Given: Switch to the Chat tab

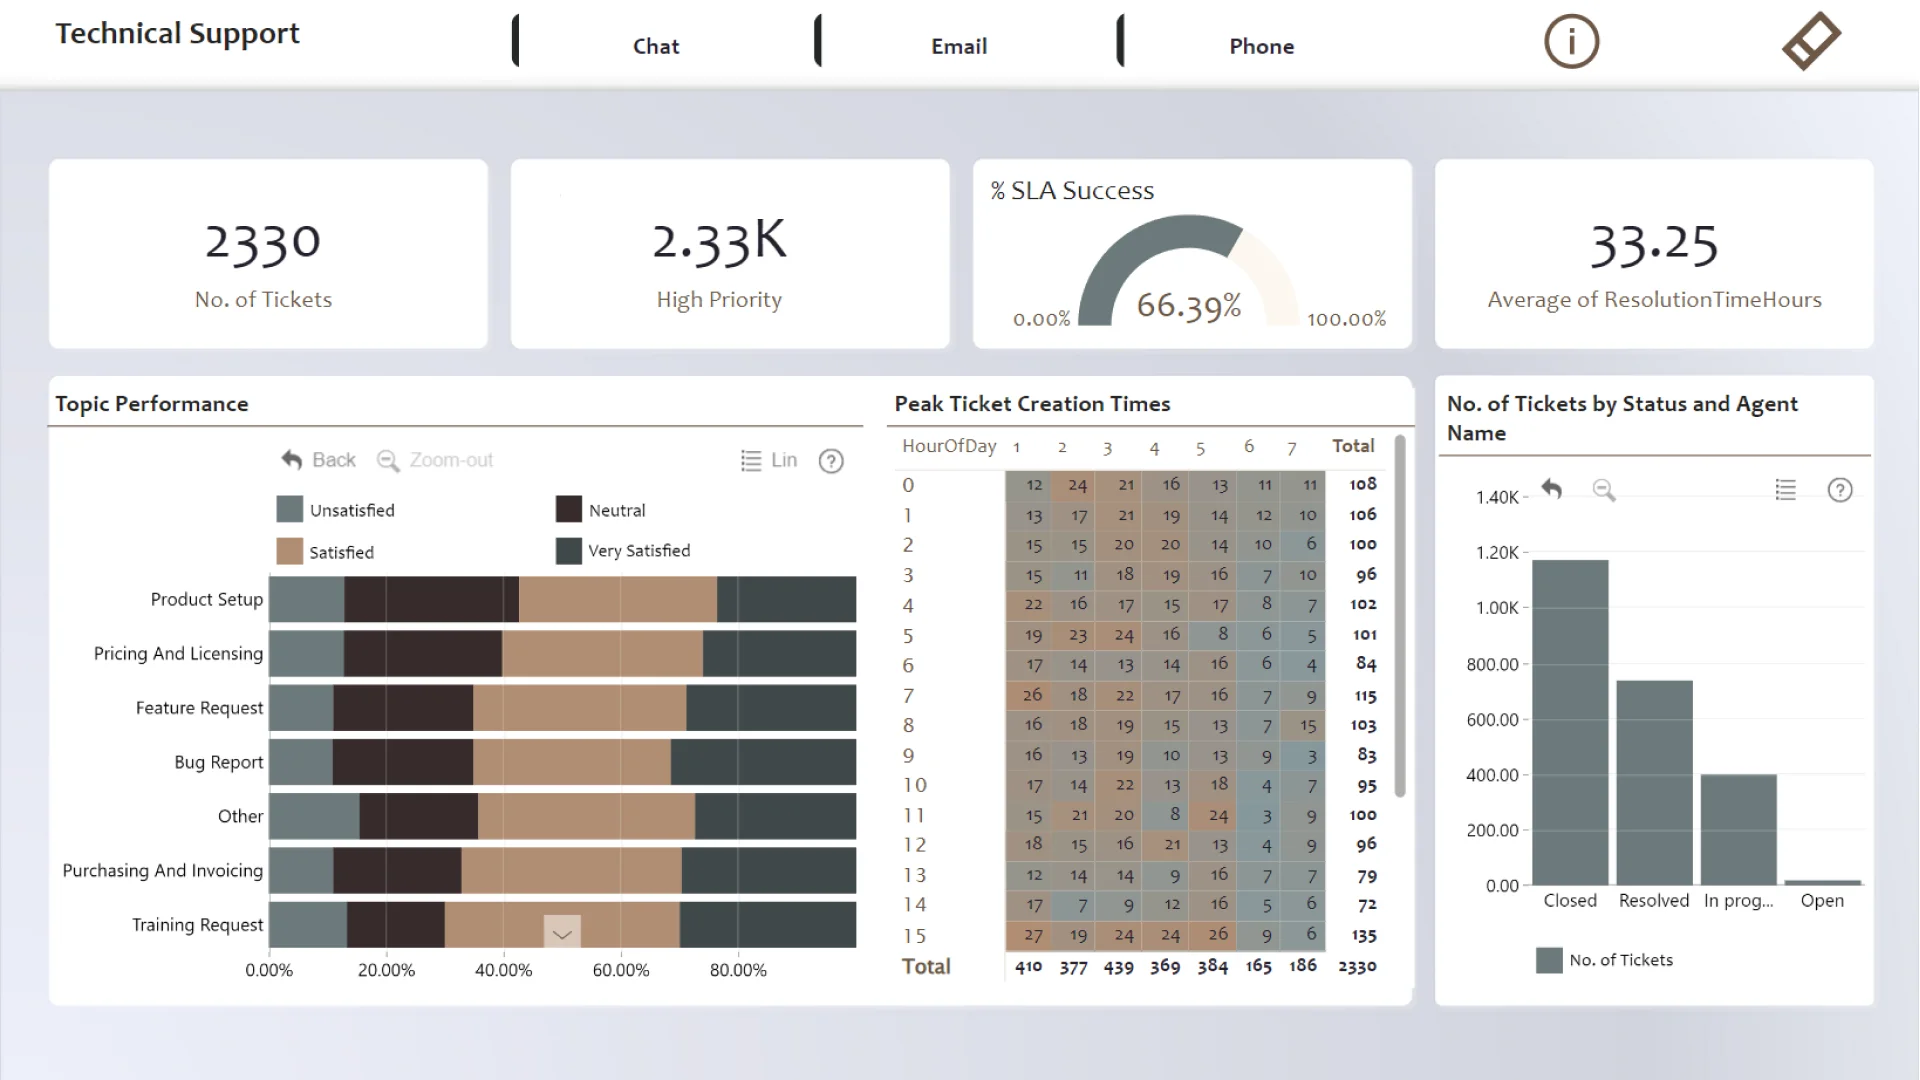Looking at the screenshot, I should tap(656, 46).
